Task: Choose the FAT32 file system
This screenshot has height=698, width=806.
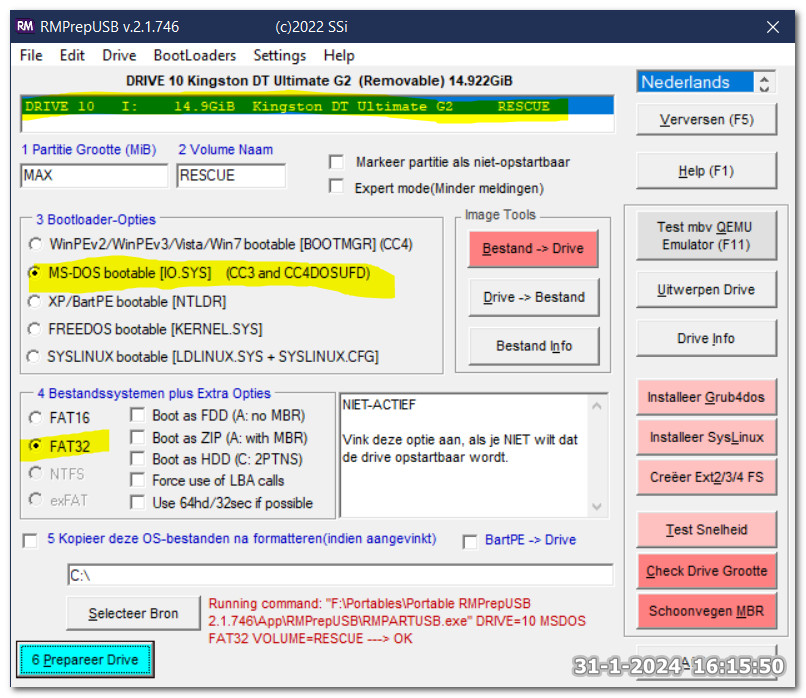Action: (x=35, y=446)
